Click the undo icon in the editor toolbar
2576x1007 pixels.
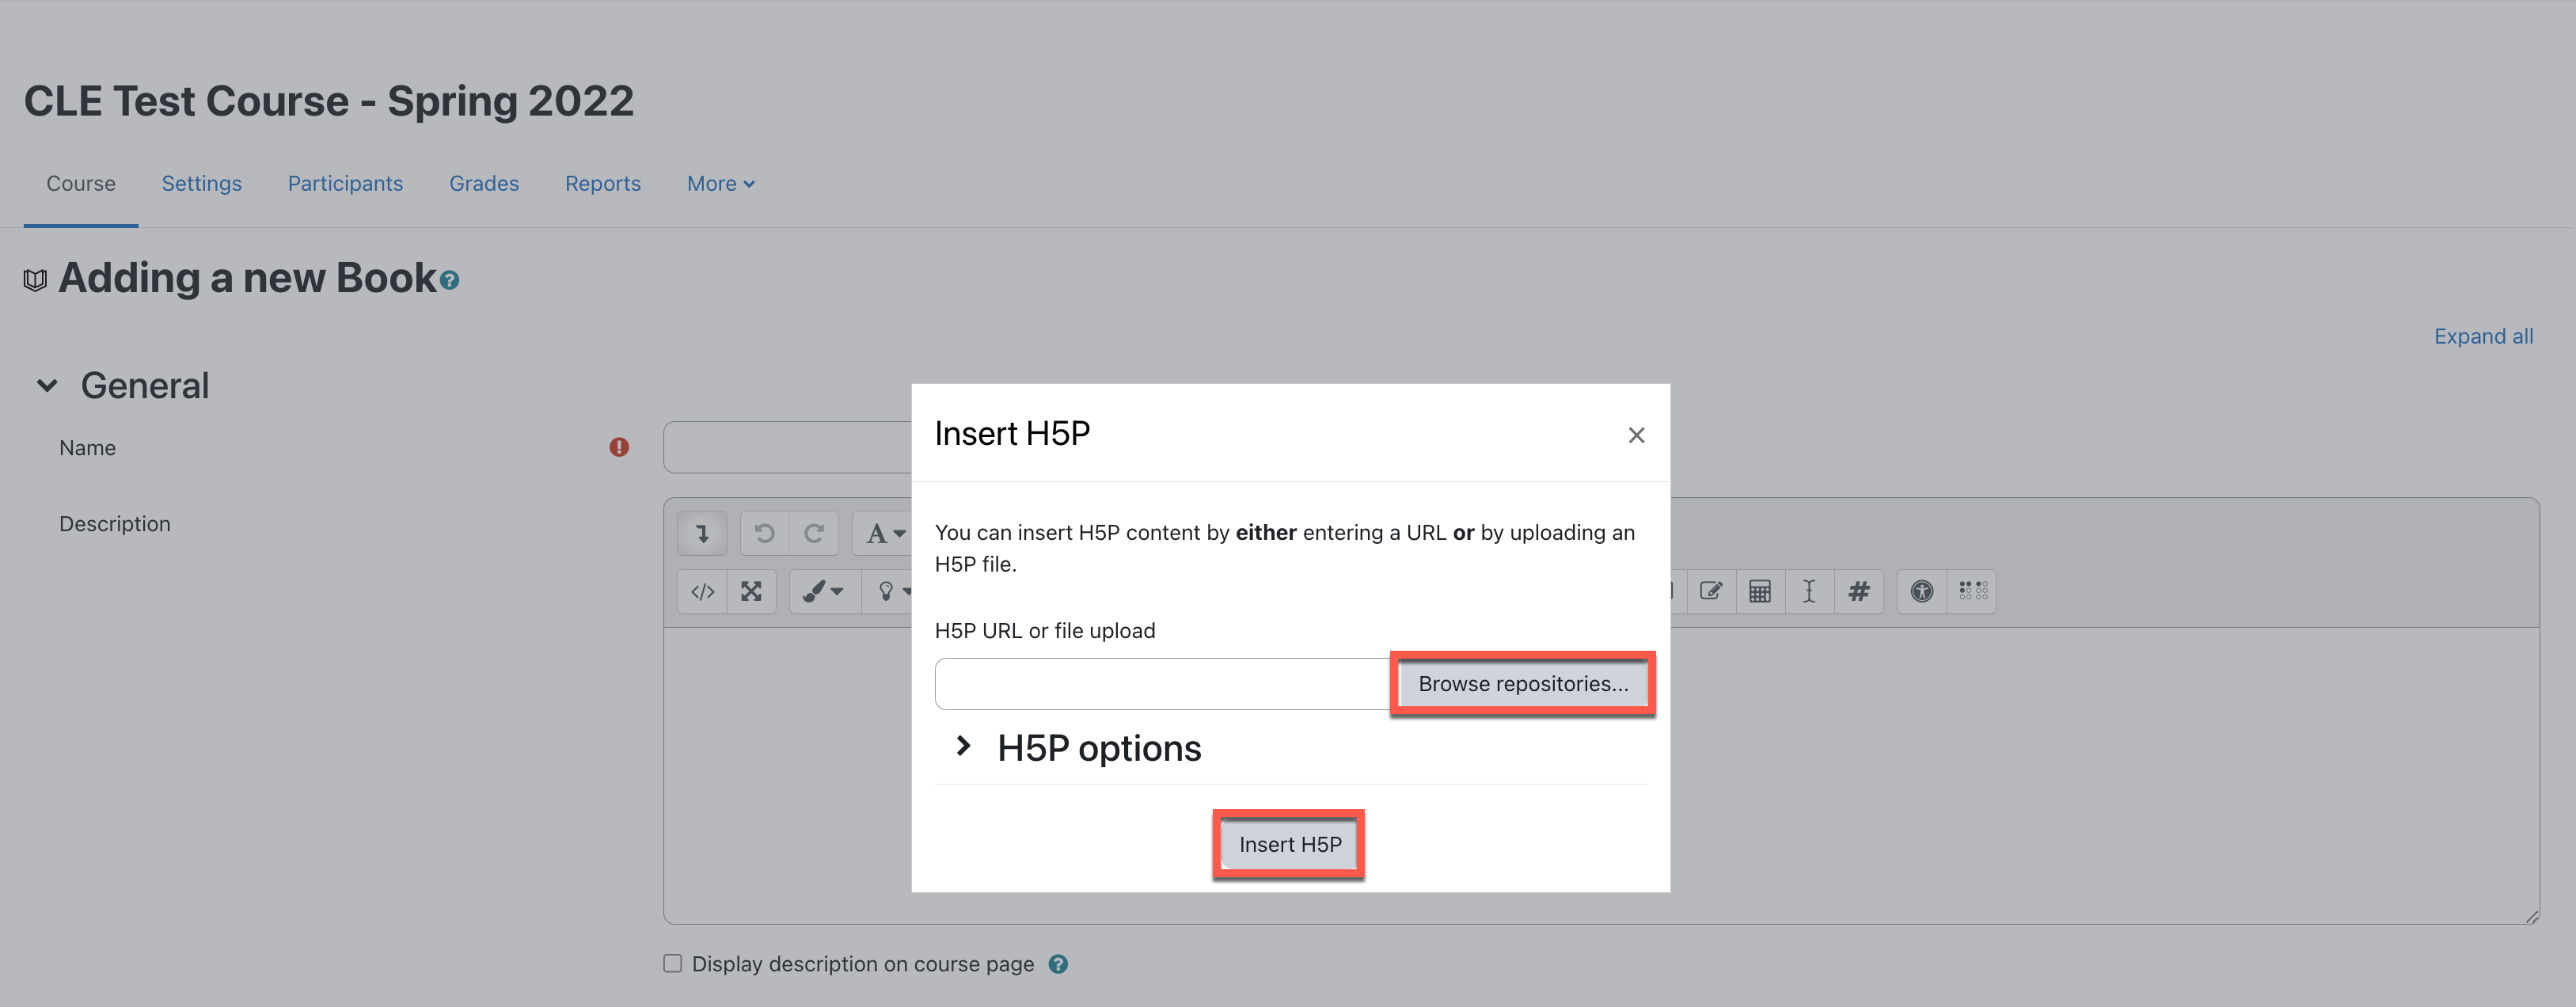765,533
